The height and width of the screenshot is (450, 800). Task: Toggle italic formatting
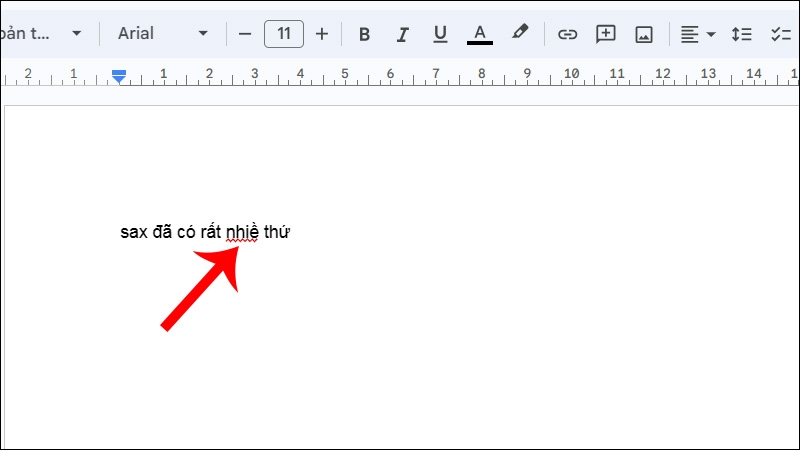click(402, 34)
